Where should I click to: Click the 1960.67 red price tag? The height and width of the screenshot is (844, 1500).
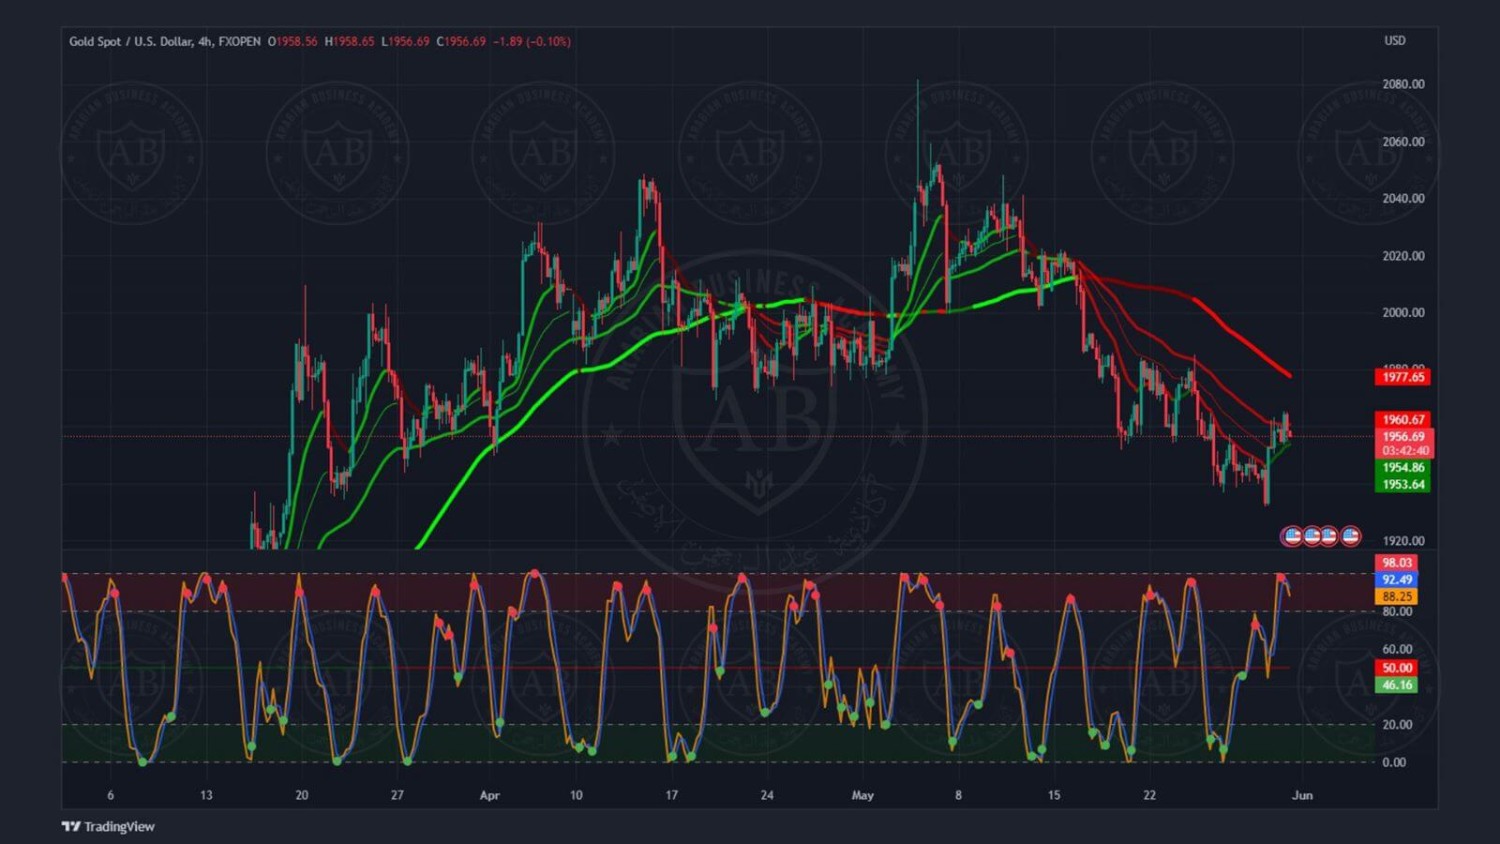tap(1403, 420)
